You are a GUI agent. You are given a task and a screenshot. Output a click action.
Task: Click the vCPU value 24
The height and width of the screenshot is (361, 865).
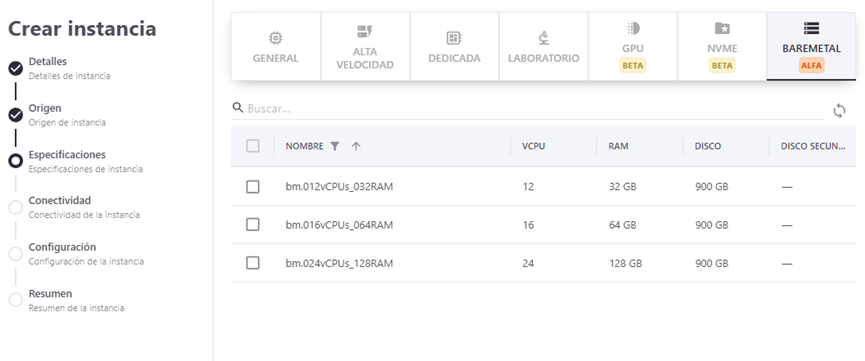[528, 264]
